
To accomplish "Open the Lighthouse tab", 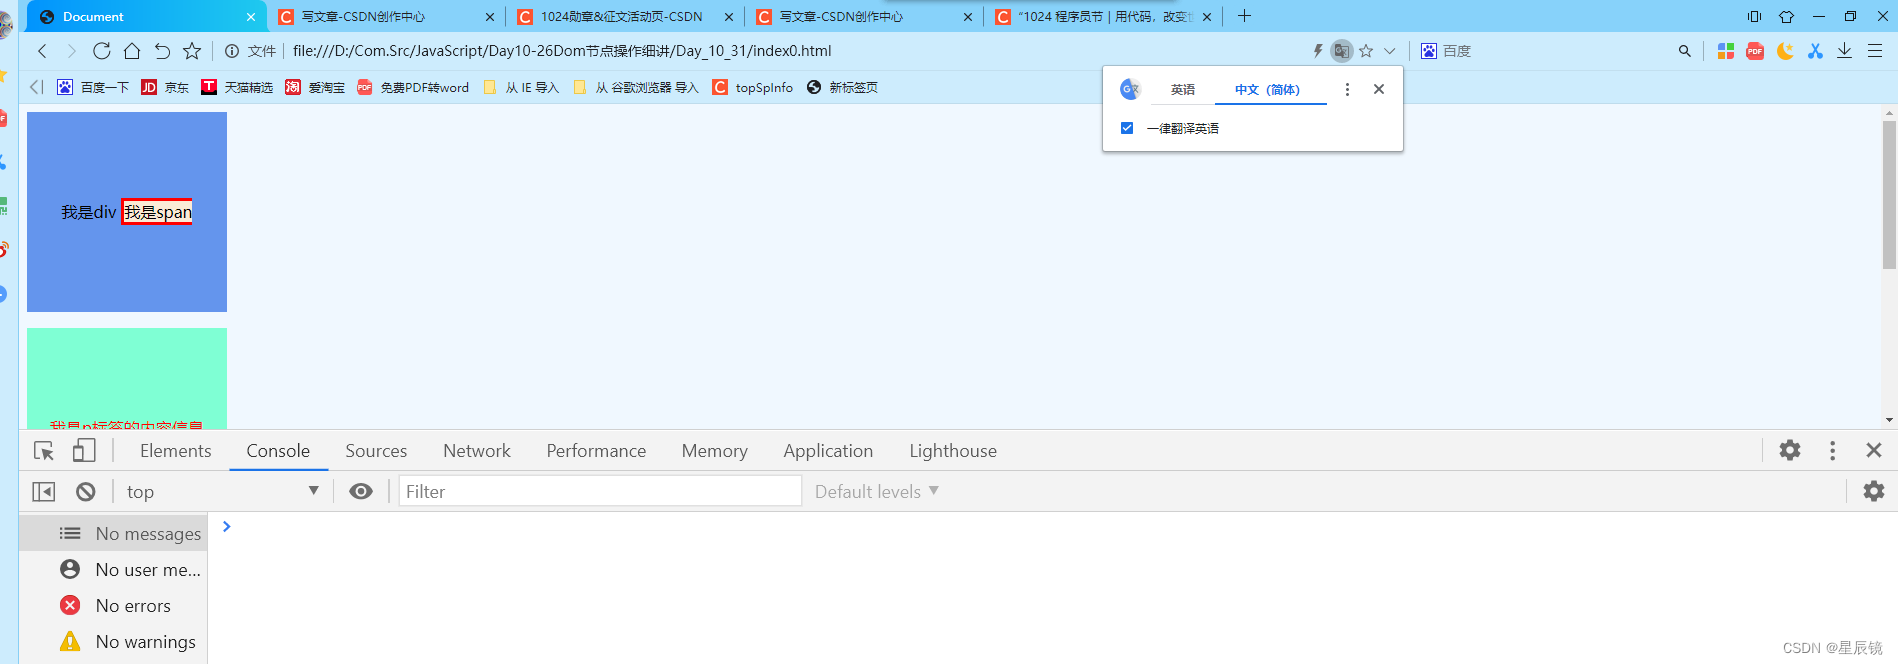I will click(953, 451).
